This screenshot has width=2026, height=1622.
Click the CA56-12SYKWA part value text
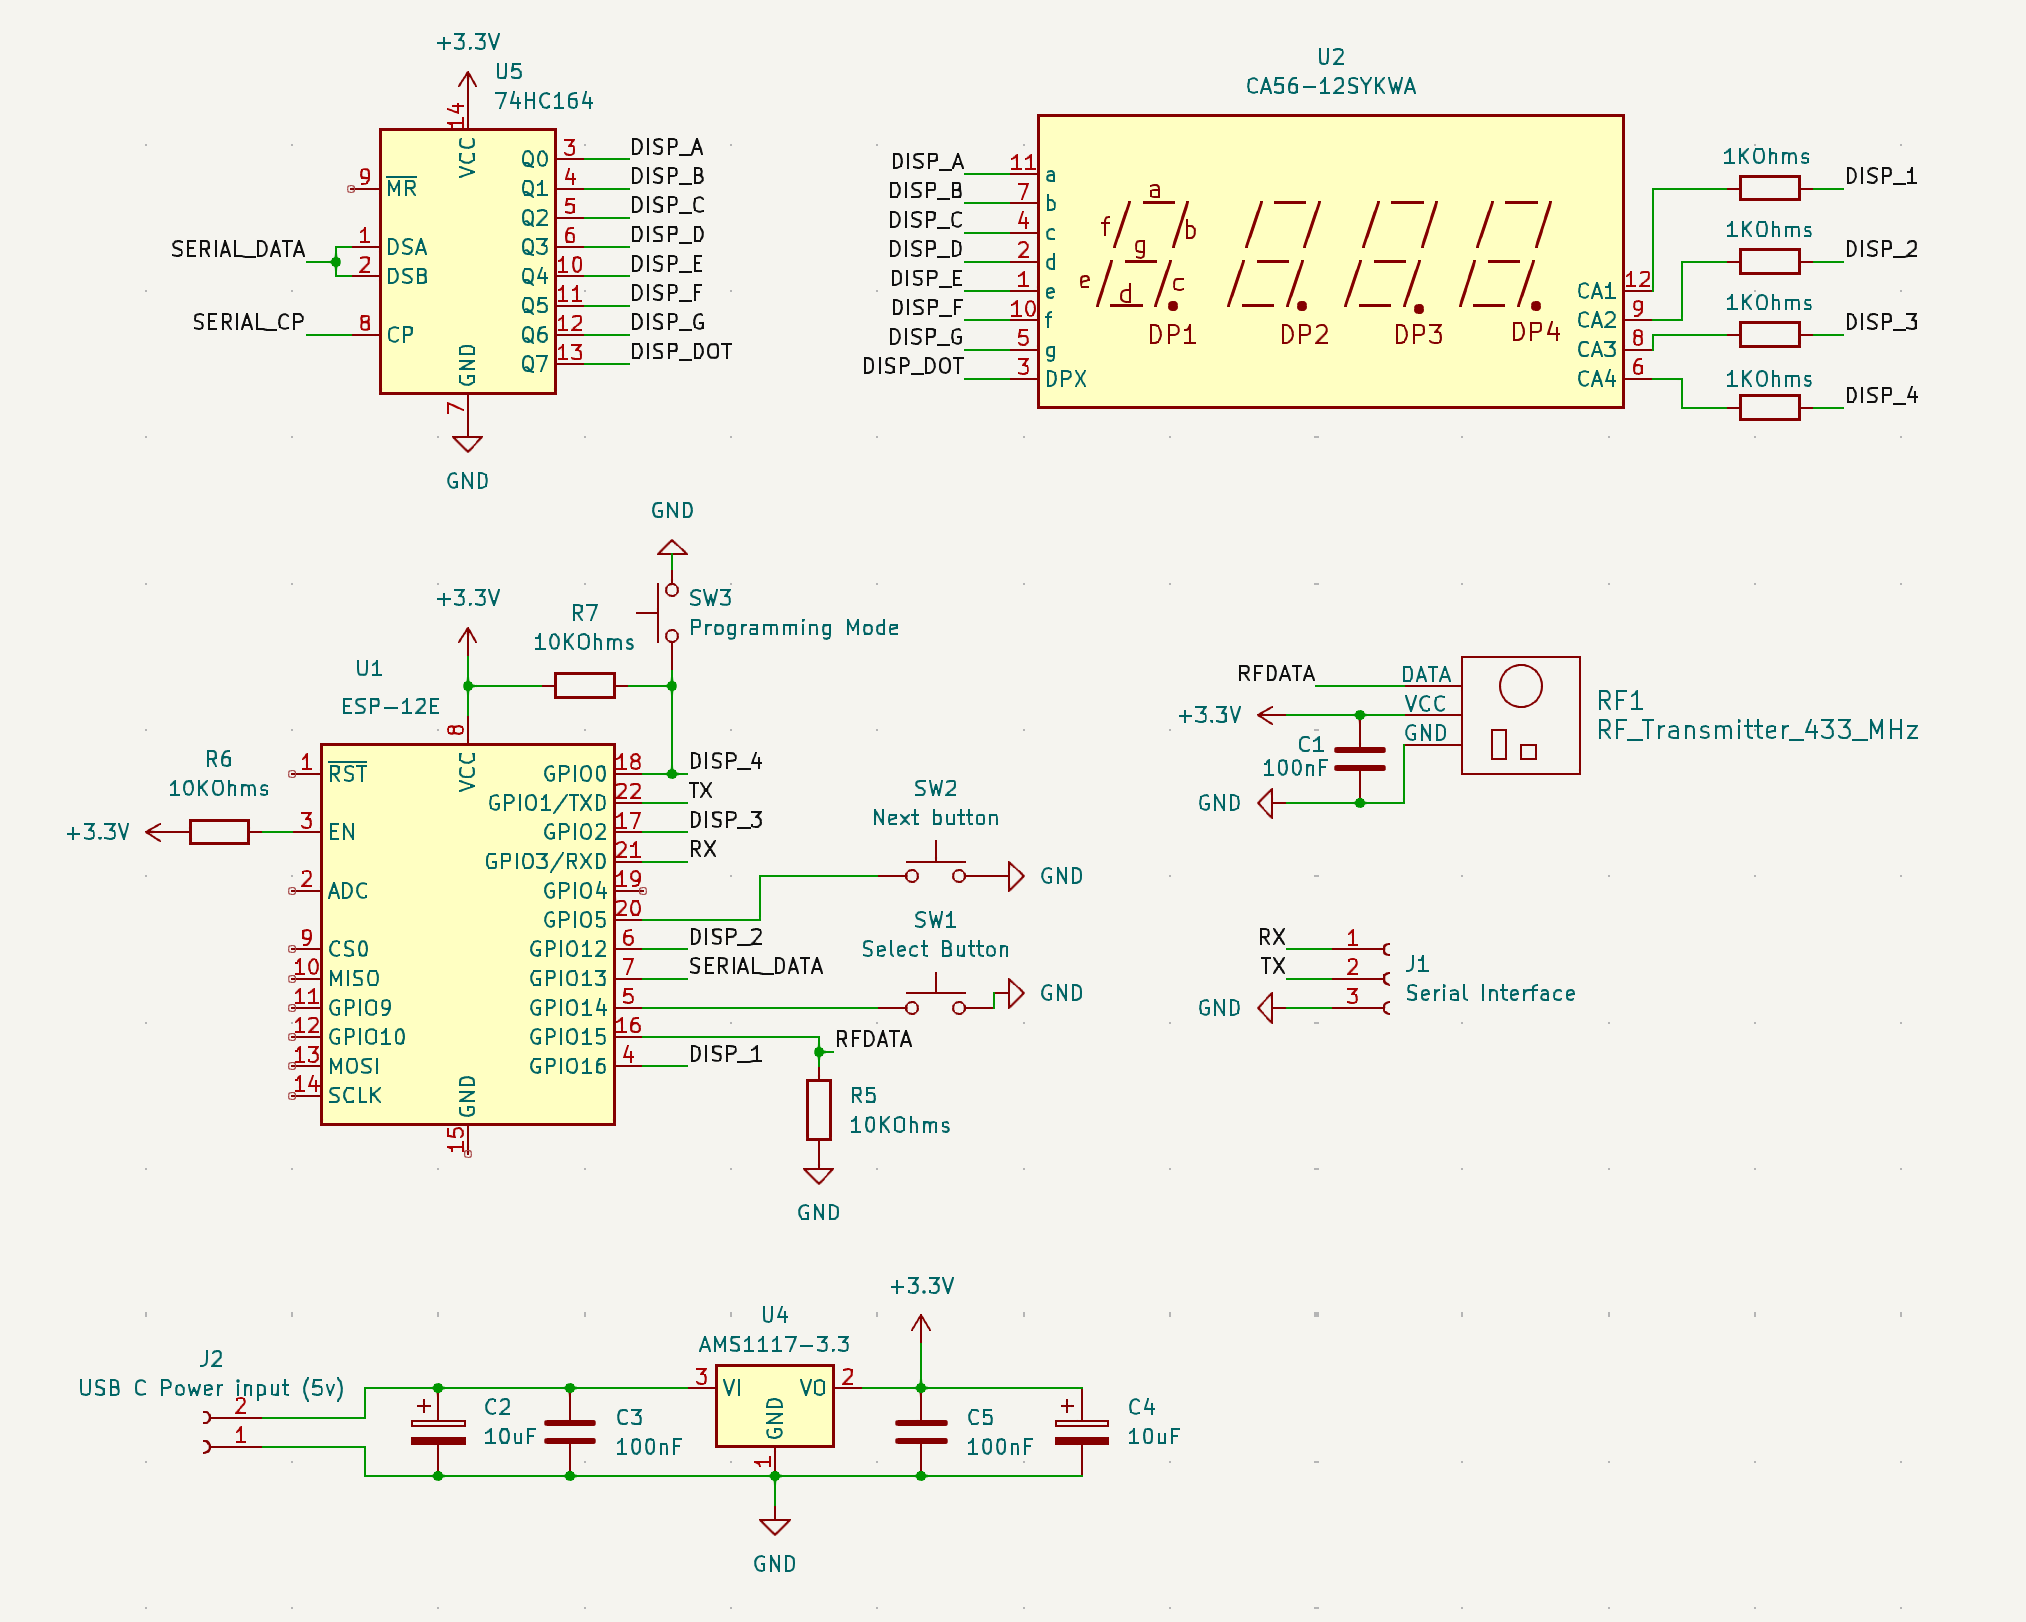pos(1330,86)
